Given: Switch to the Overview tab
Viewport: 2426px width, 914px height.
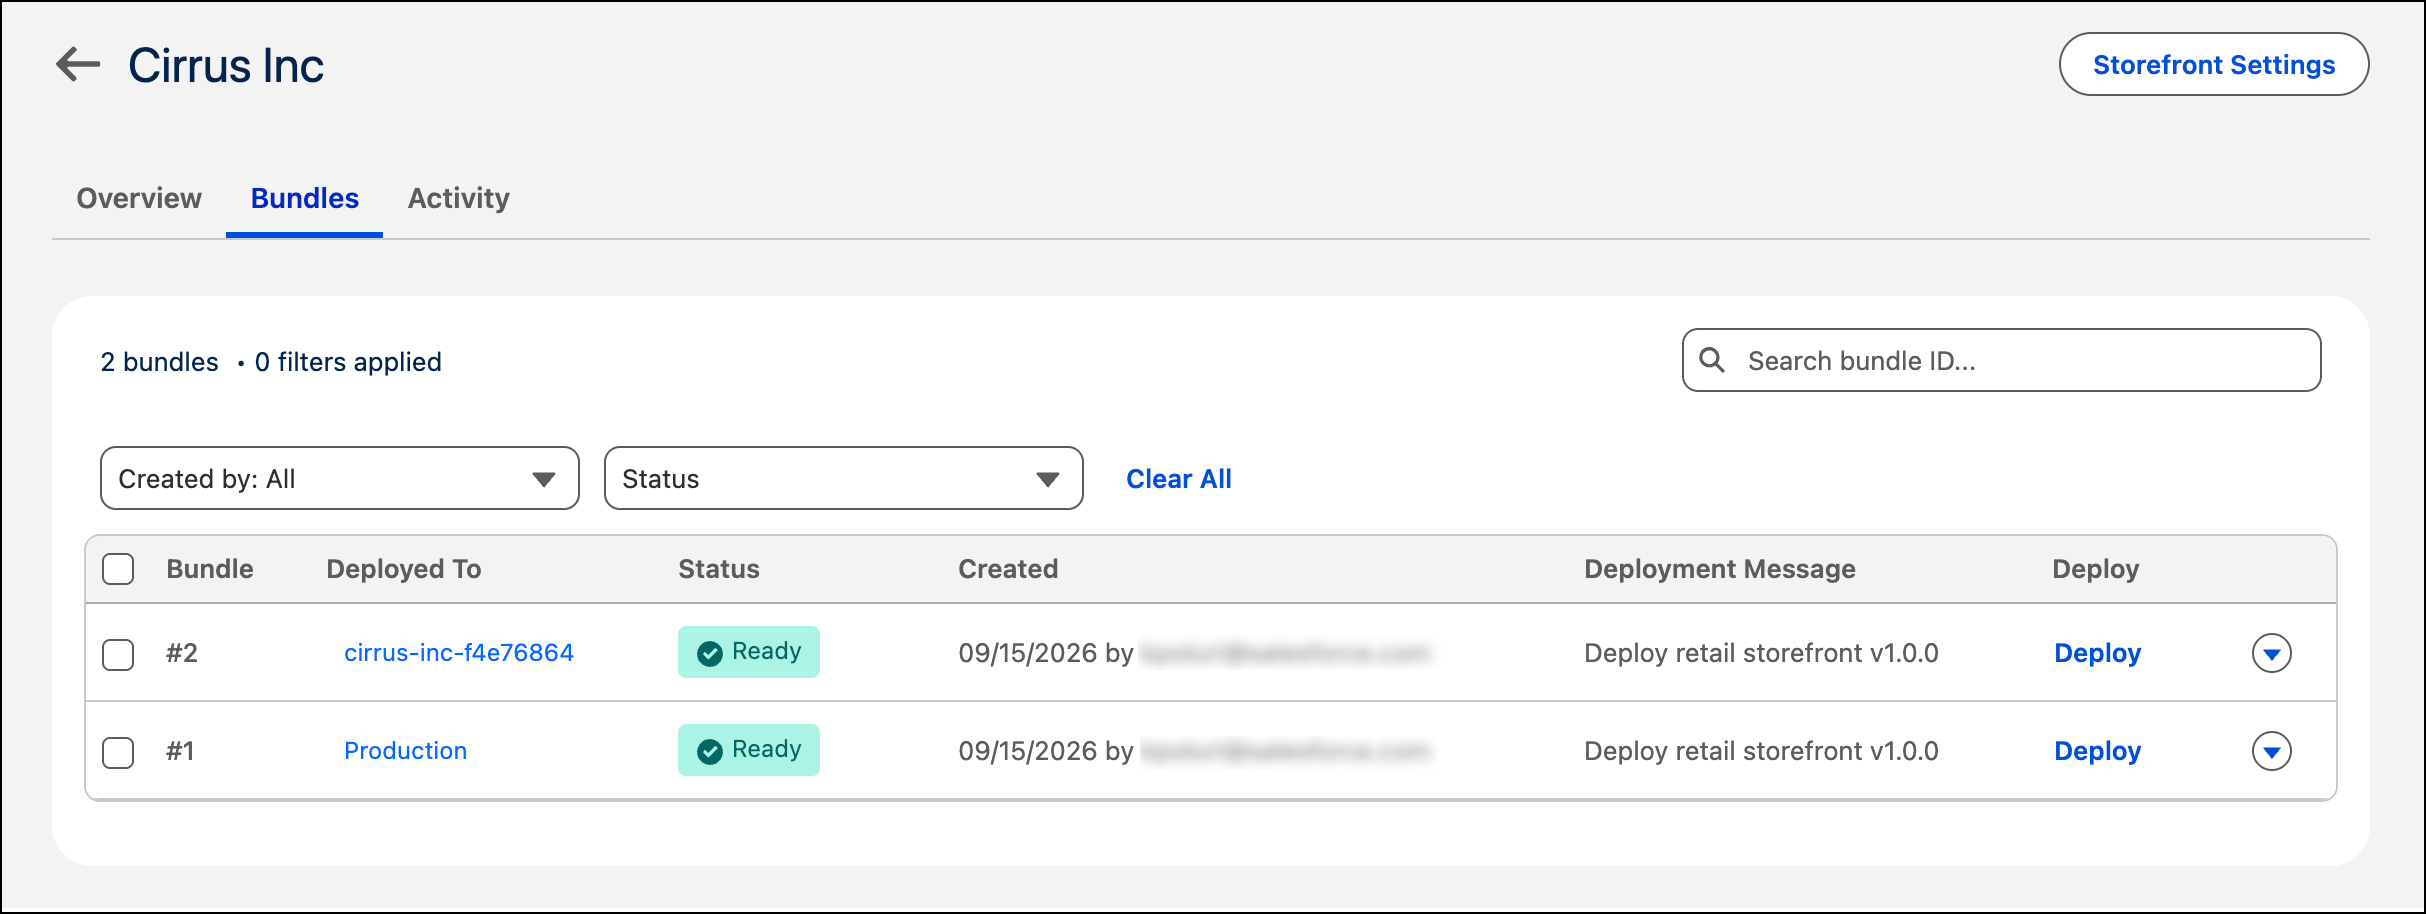Looking at the screenshot, I should 139,198.
